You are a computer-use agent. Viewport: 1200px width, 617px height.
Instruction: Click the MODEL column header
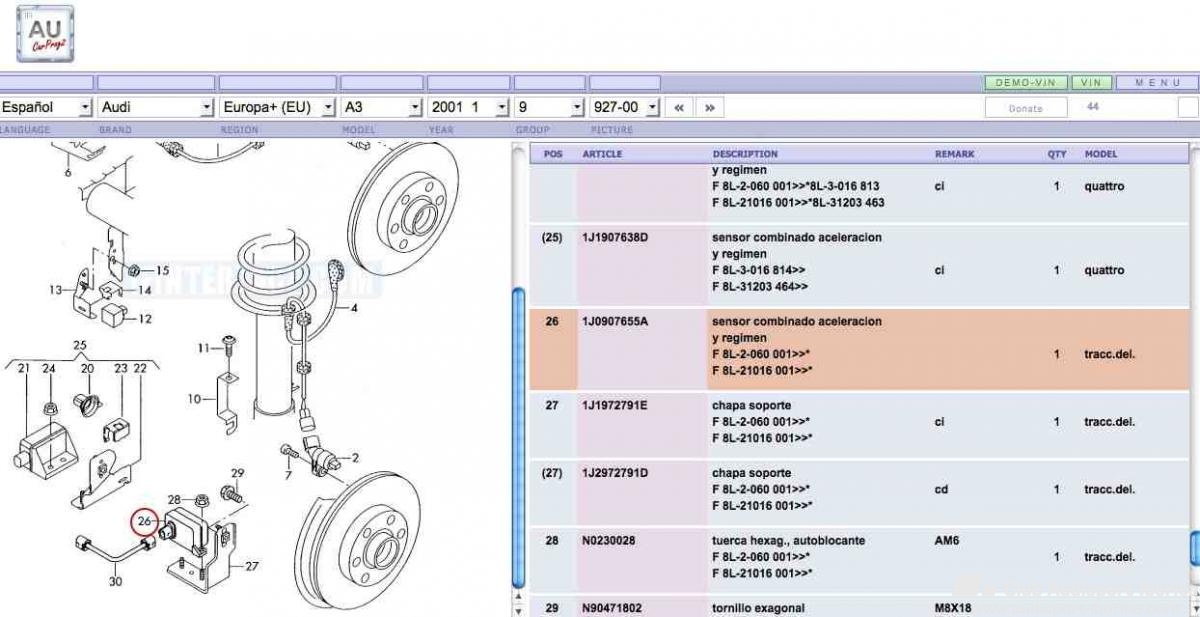[x=1101, y=154]
